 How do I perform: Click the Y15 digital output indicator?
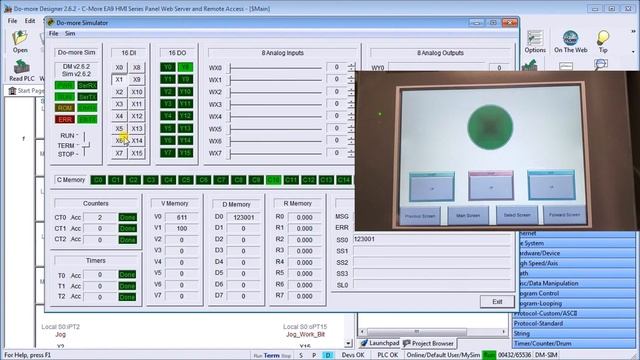185,153
